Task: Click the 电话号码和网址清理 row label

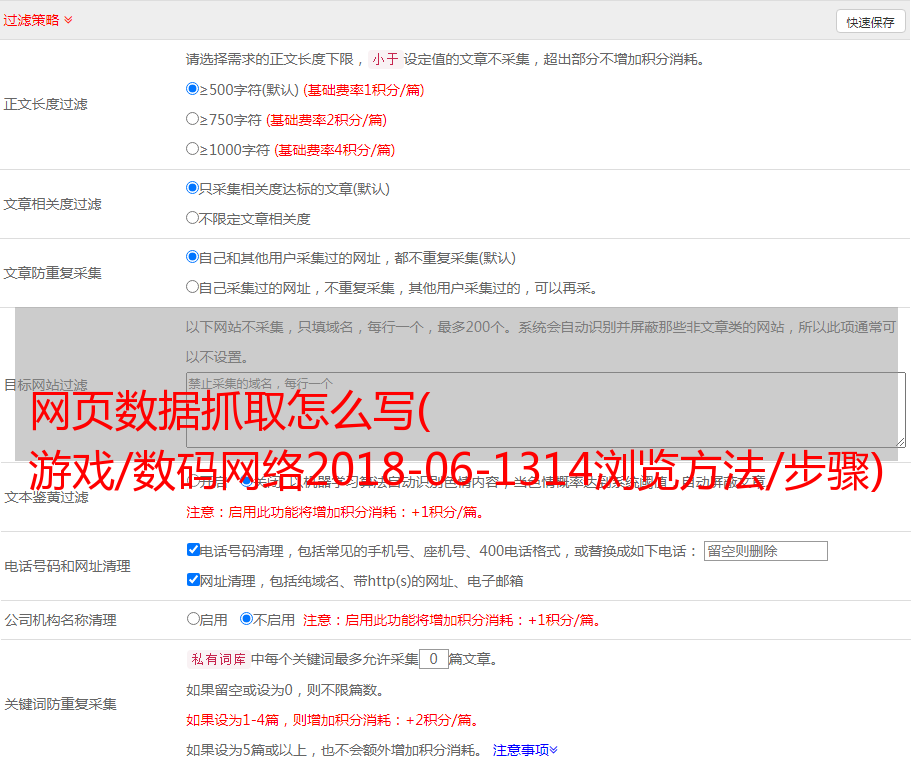Action: click(x=67, y=566)
